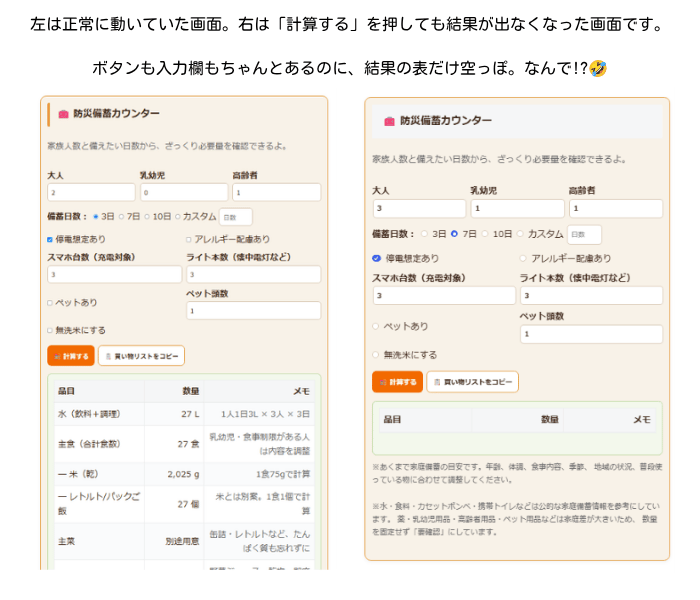Click the ー米（乾） row cell
Image resolution: width=700 pixels, height=600 pixels.
point(99,474)
